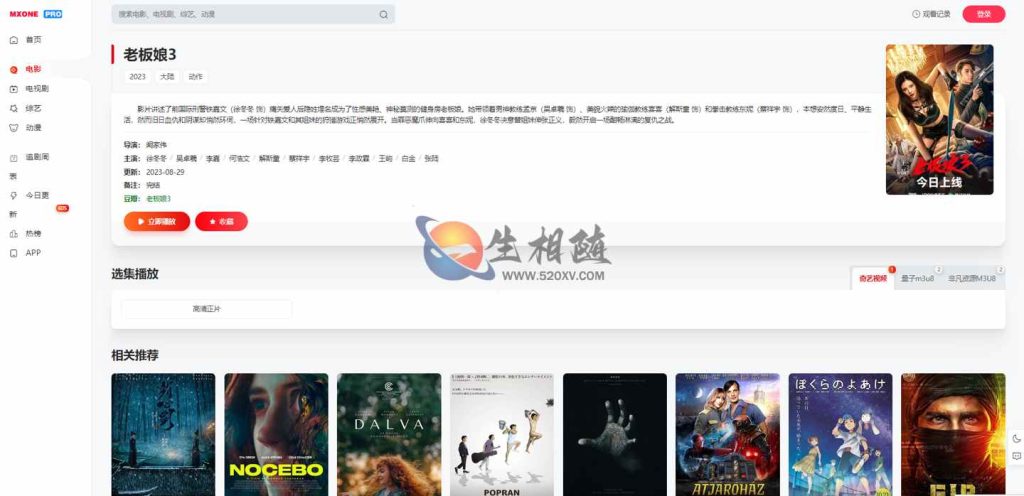Open the ATJAROHAZ recommended poster

pos(728,435)
